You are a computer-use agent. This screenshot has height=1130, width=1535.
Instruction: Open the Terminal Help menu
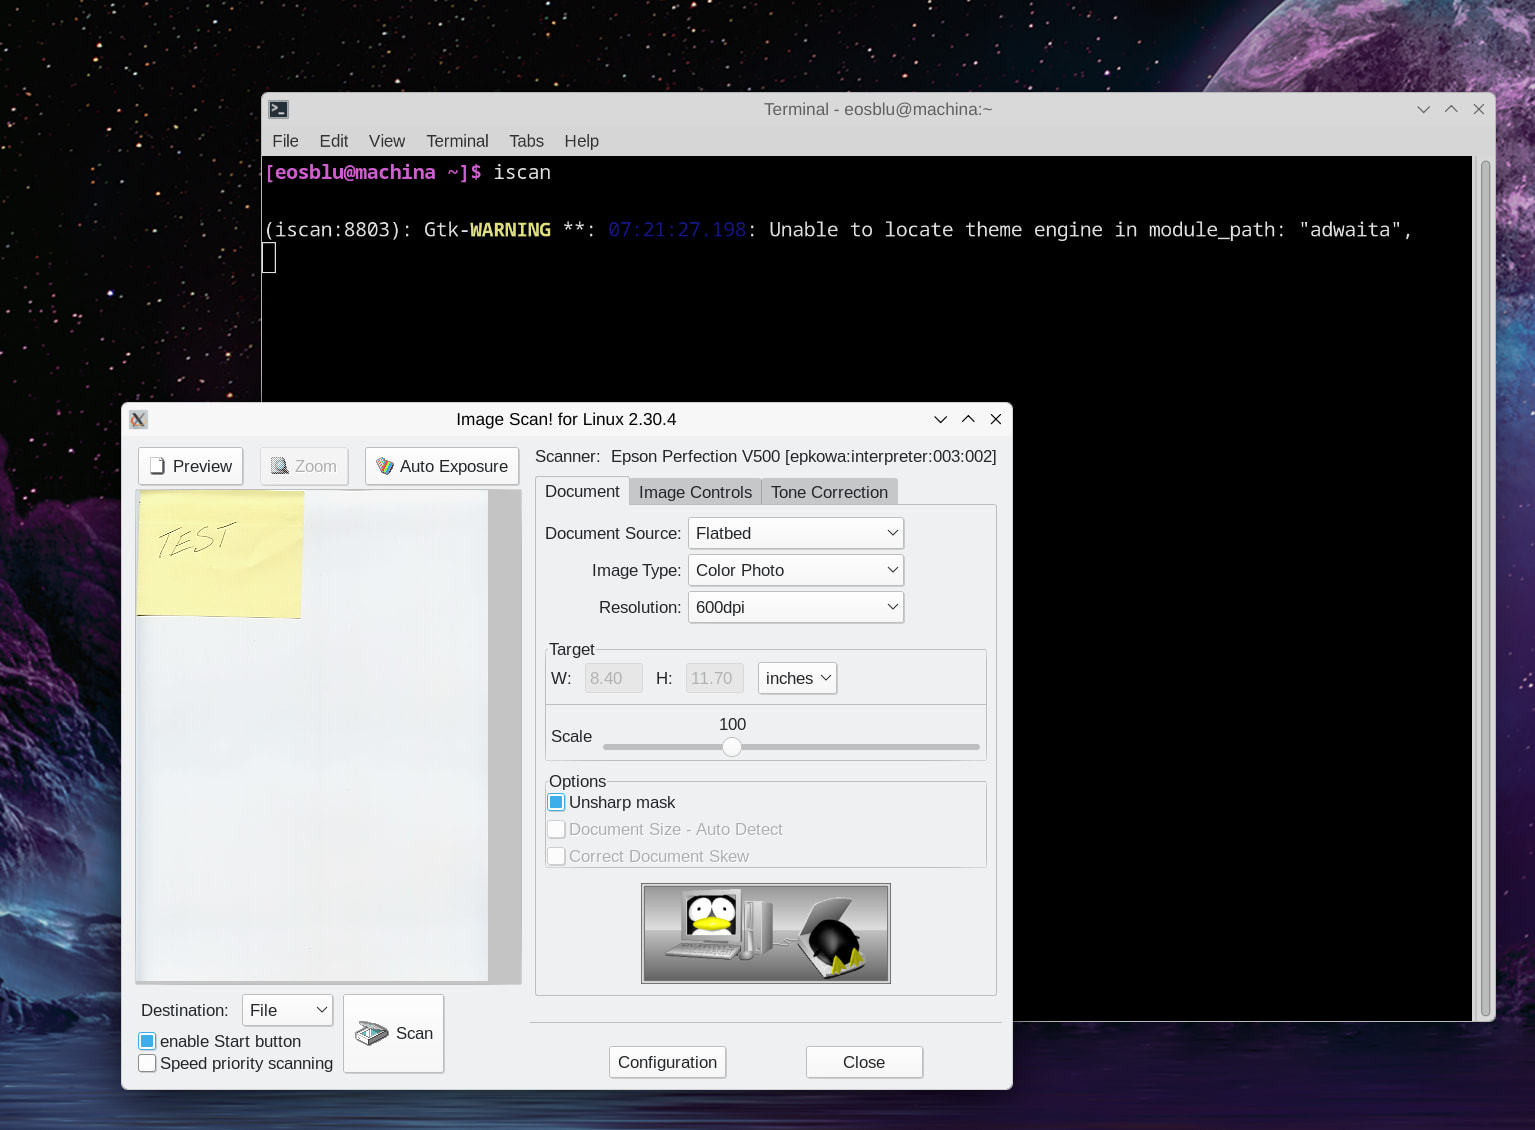tap(581, 141)
